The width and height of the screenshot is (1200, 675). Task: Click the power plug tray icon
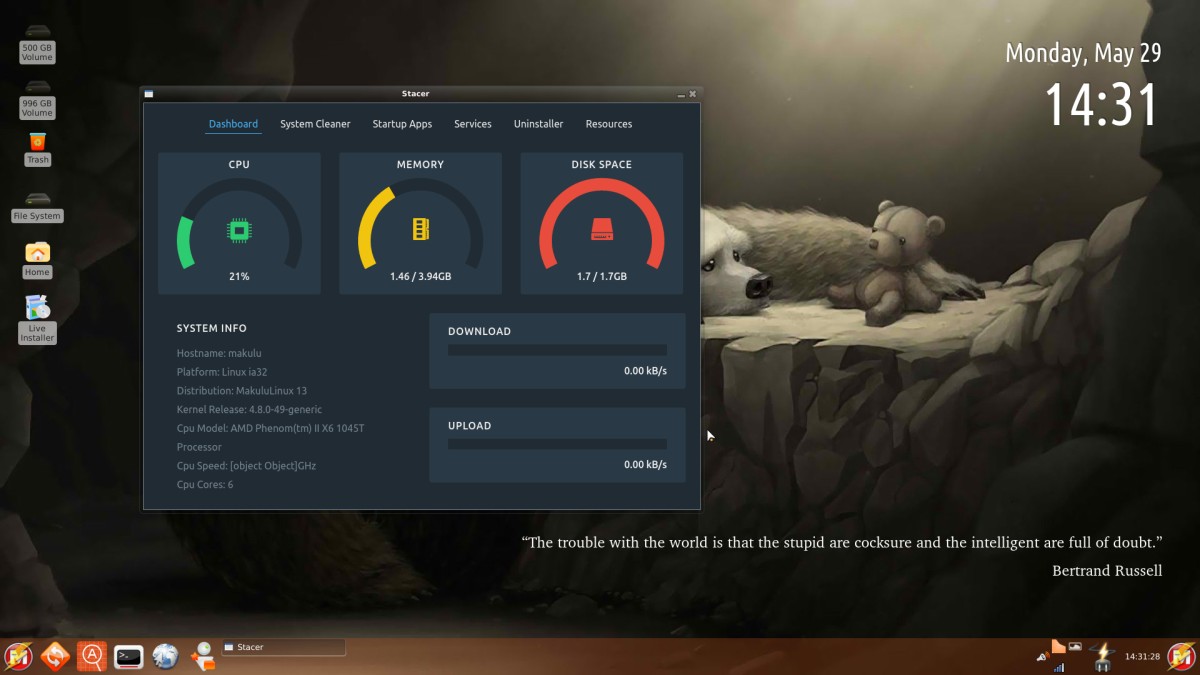tap(1104, 656)
